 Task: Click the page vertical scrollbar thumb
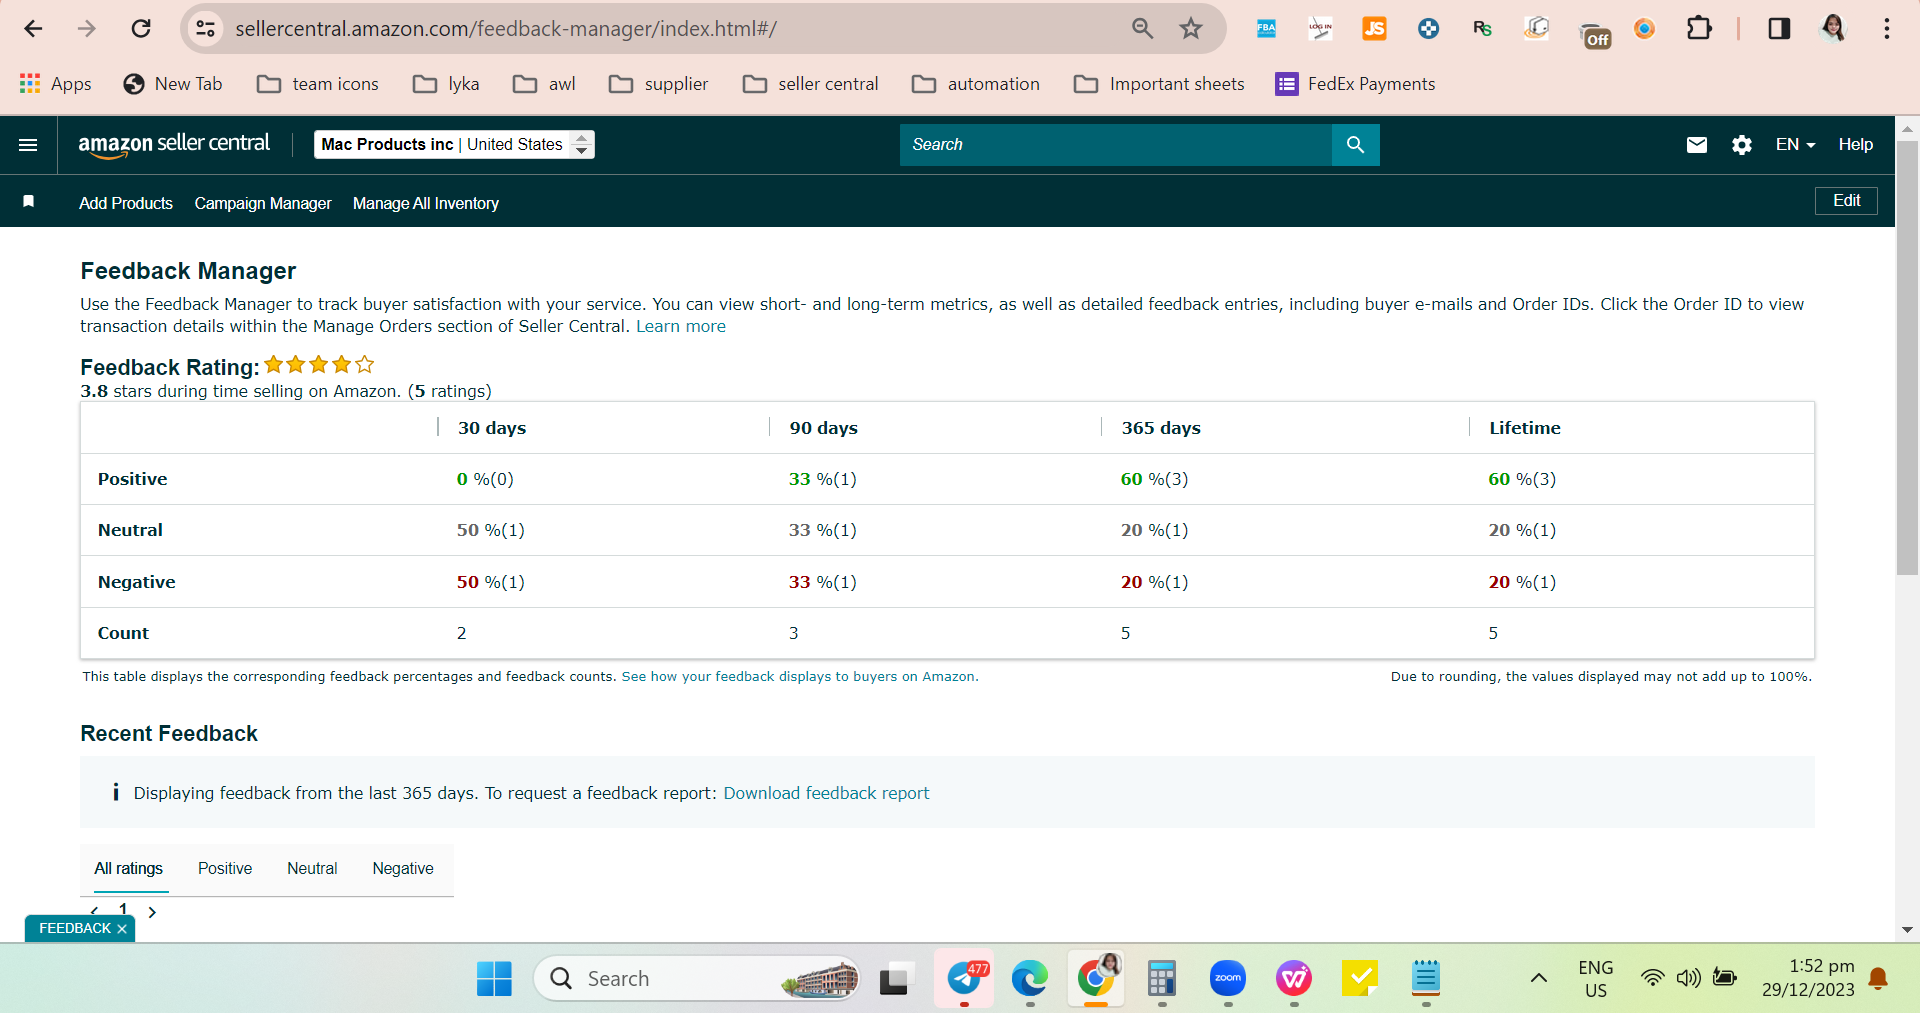coord(1907,358)
